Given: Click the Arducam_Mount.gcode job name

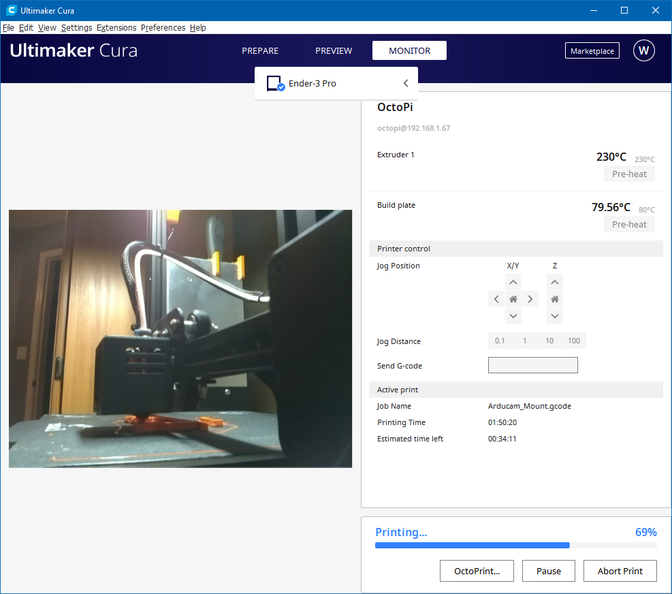Looking at the screenshot, I should (529, 406).
